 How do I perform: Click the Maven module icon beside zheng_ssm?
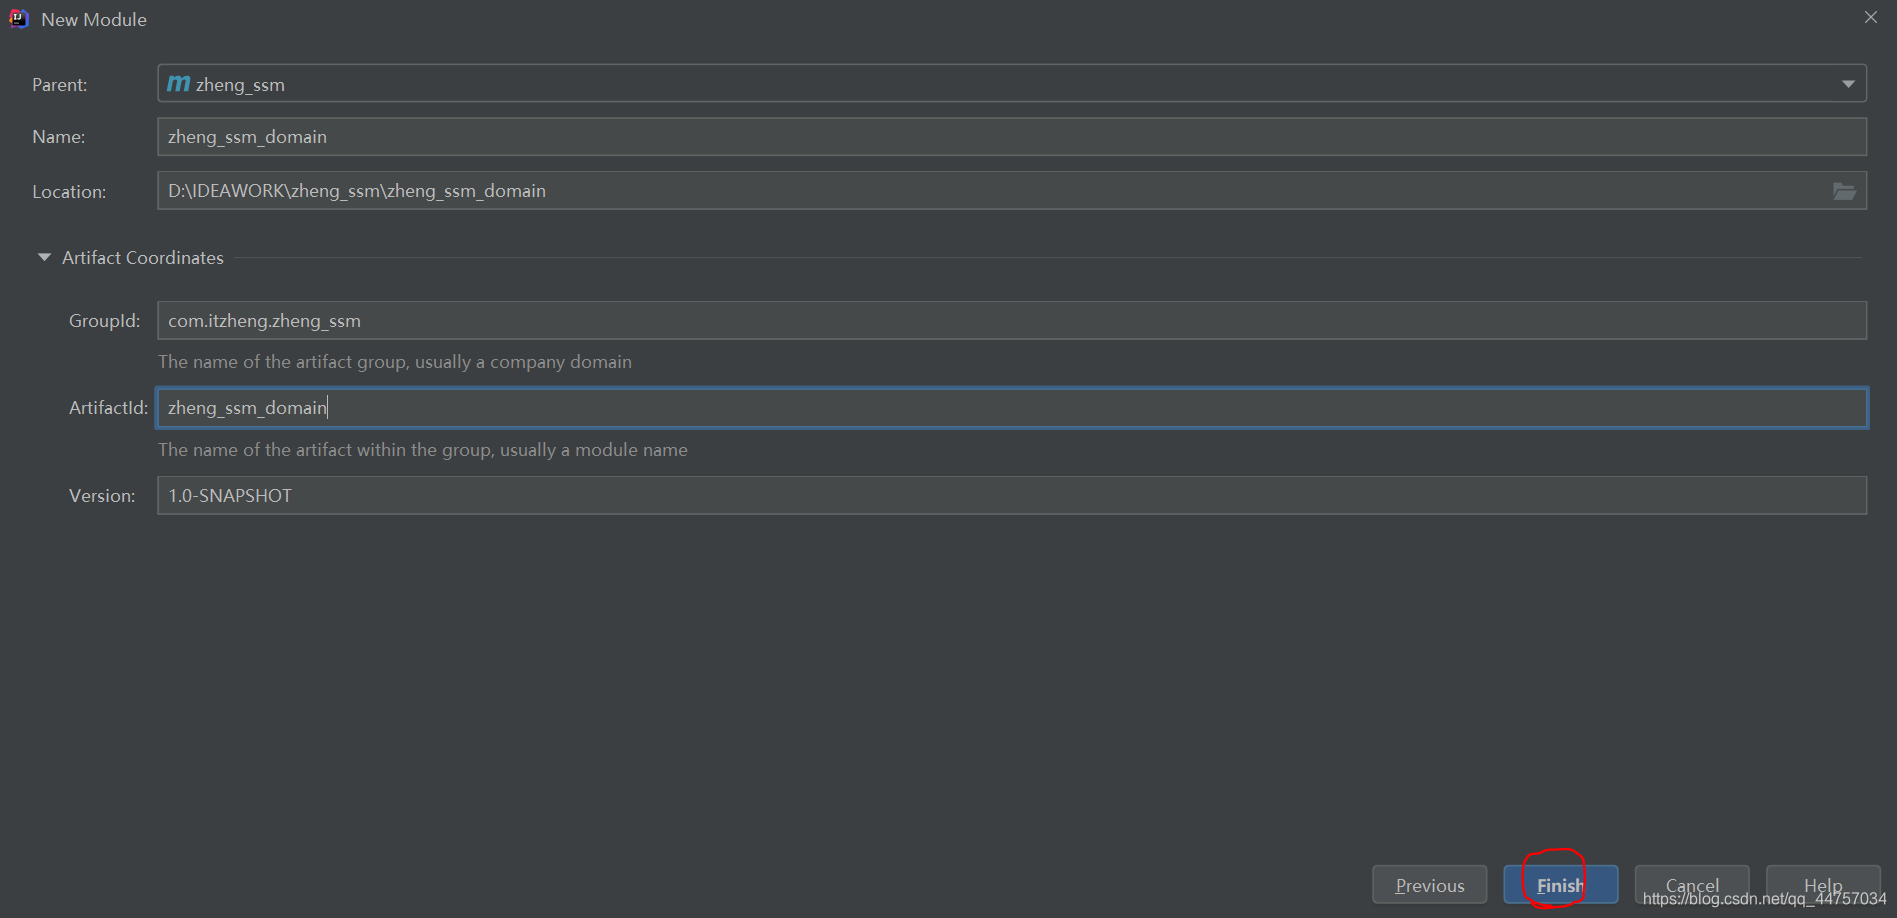[179, 84]
